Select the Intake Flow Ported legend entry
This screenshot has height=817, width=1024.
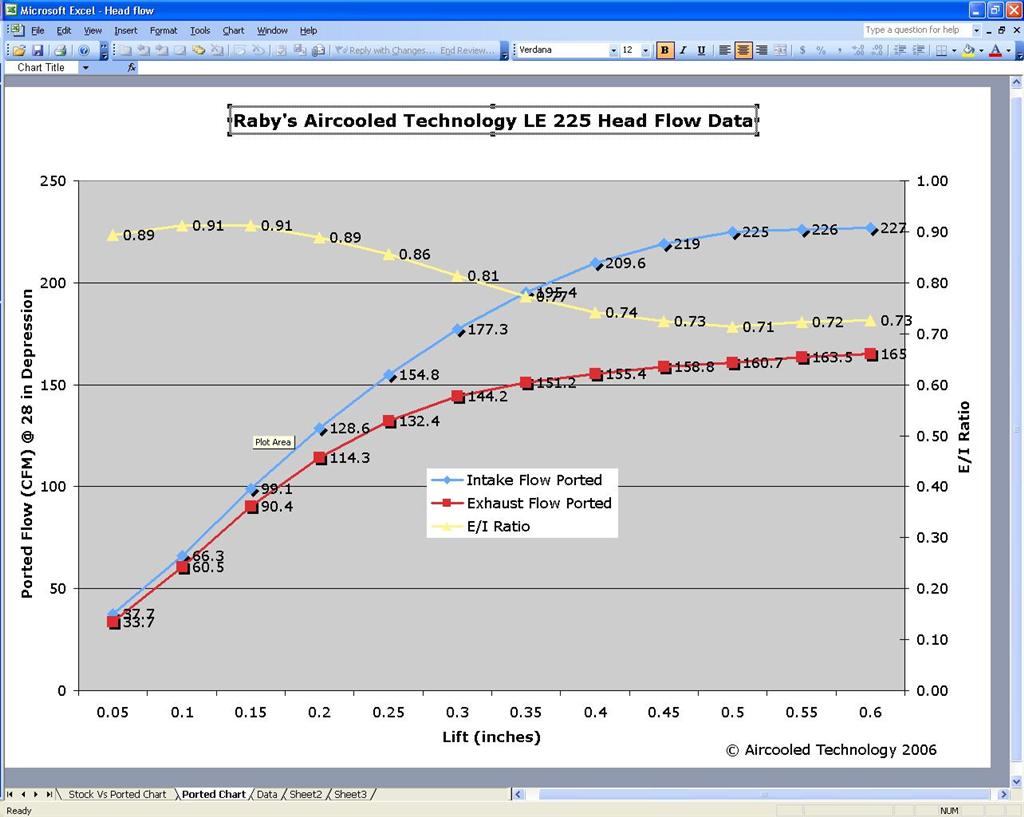tap(533, 480)
